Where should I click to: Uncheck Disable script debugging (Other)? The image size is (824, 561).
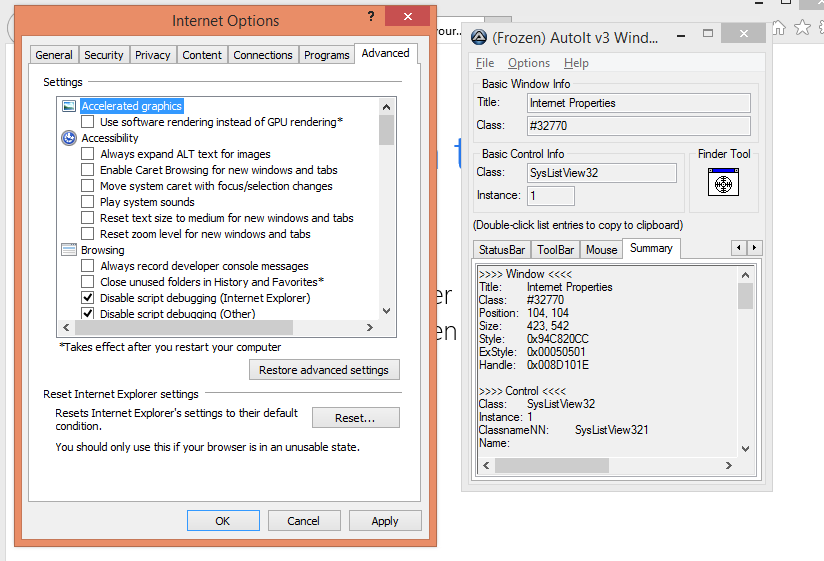point(88,314)
